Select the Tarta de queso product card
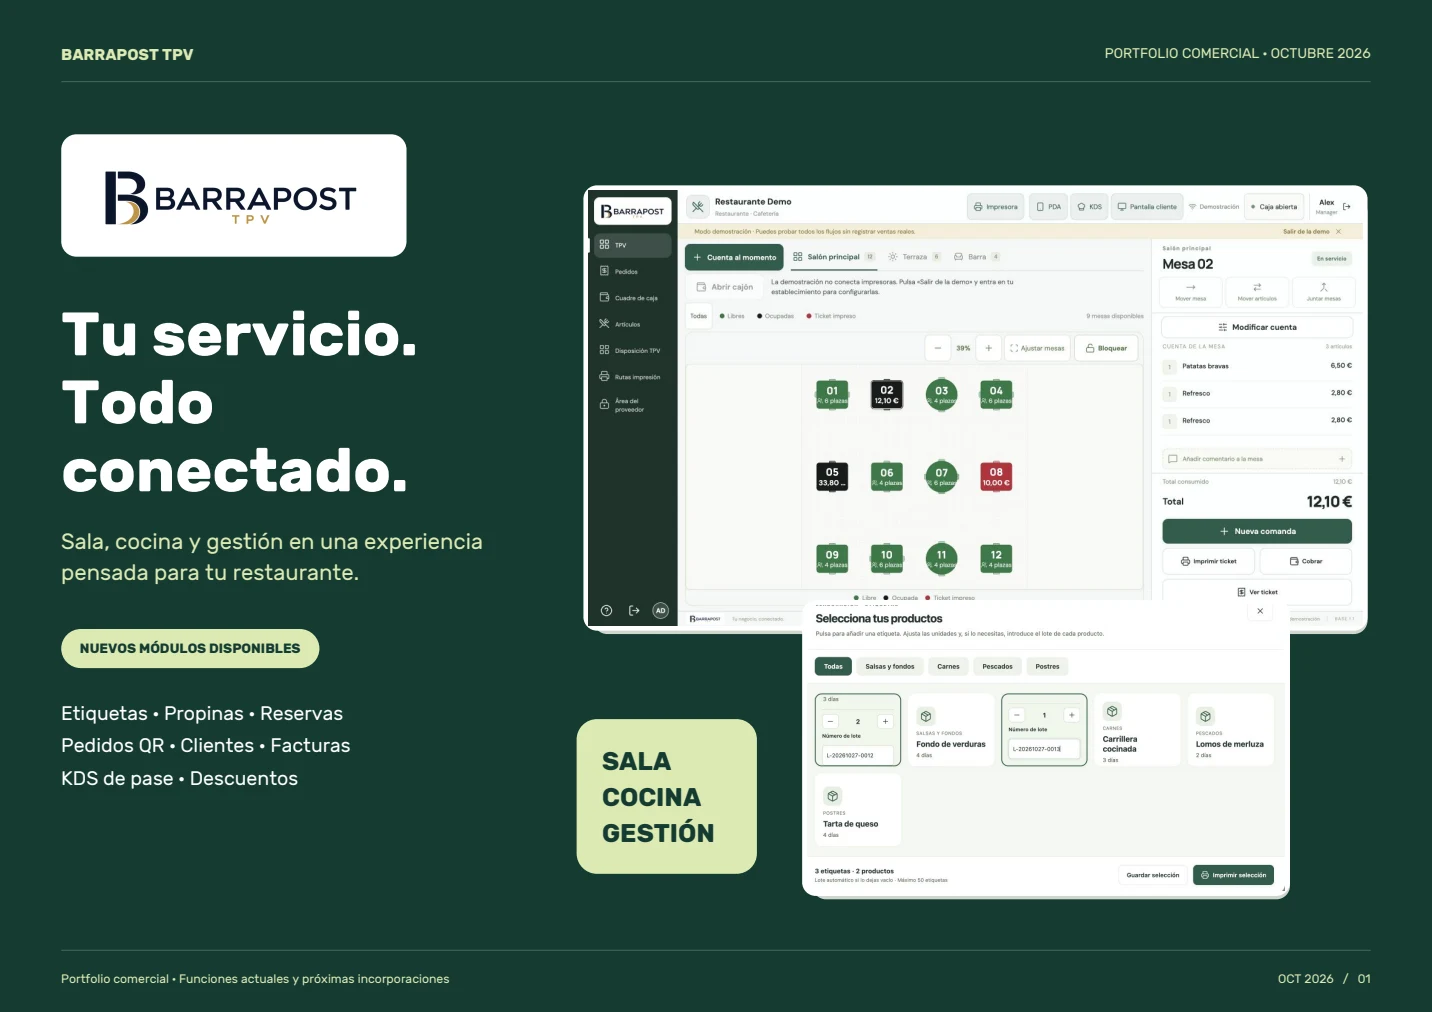Screen dimensions: 1432x1012 (858, 811)
